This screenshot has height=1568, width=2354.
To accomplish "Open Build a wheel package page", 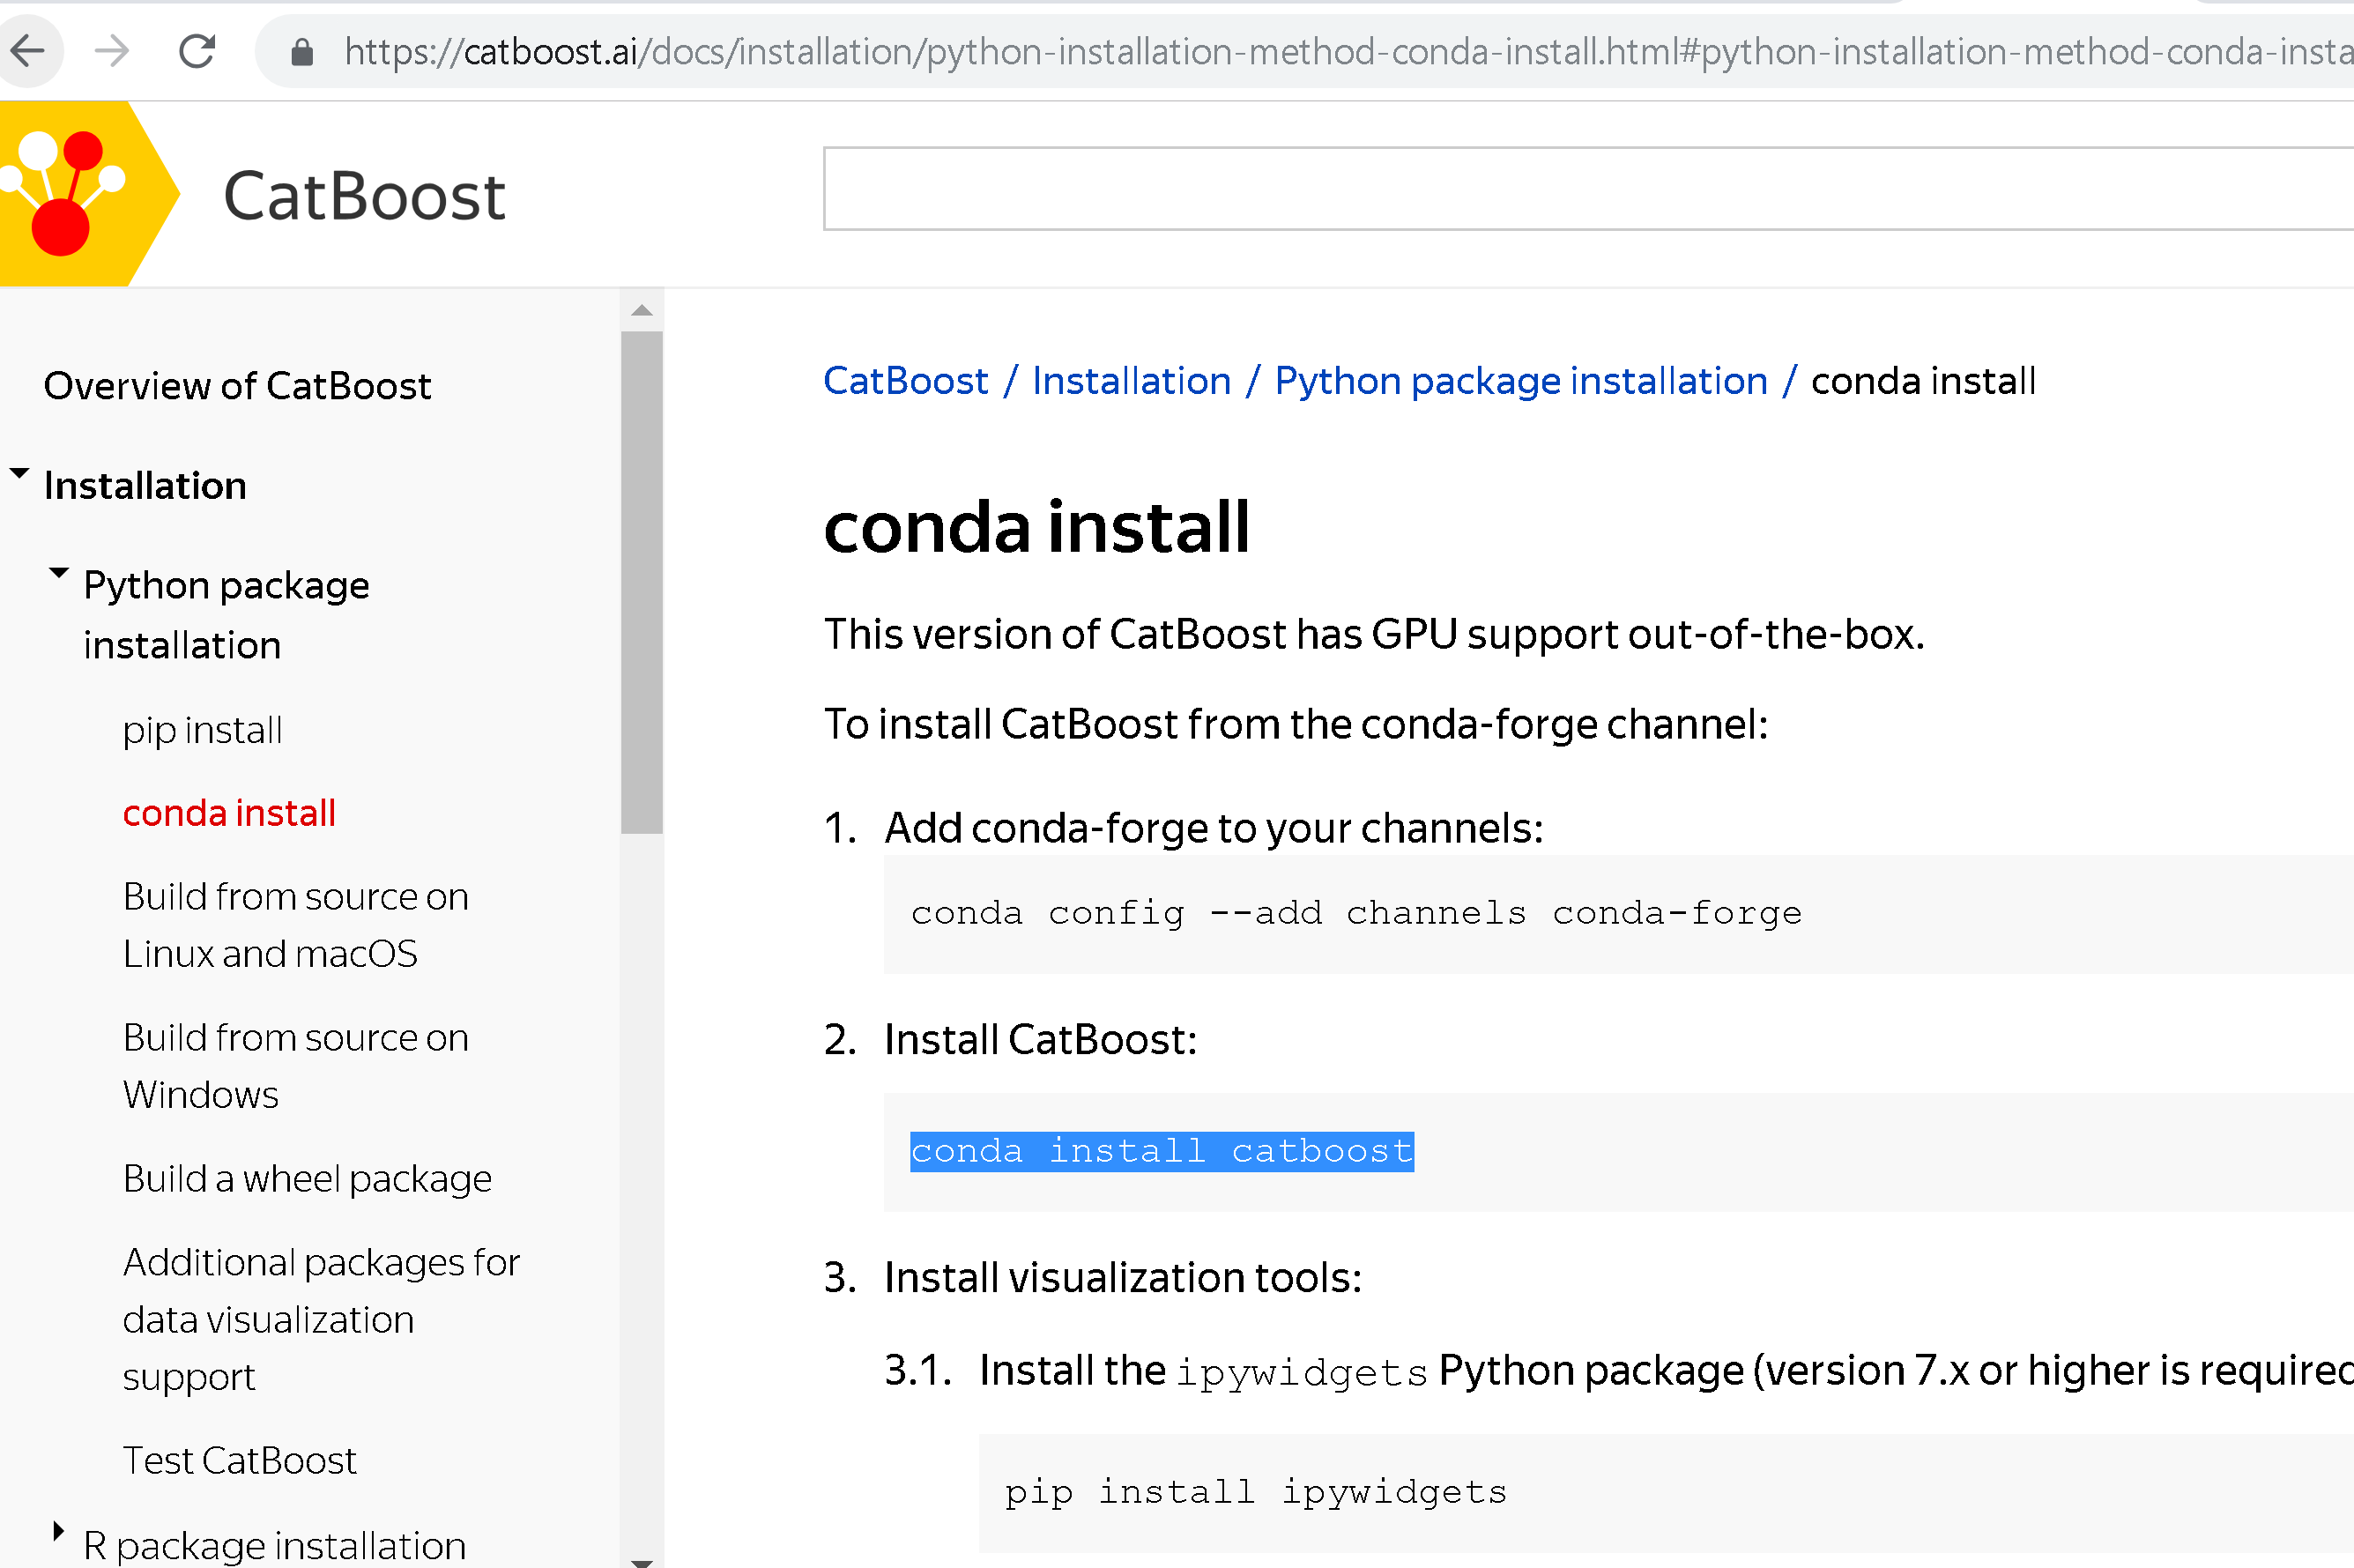I will (x=307, y=1178).
